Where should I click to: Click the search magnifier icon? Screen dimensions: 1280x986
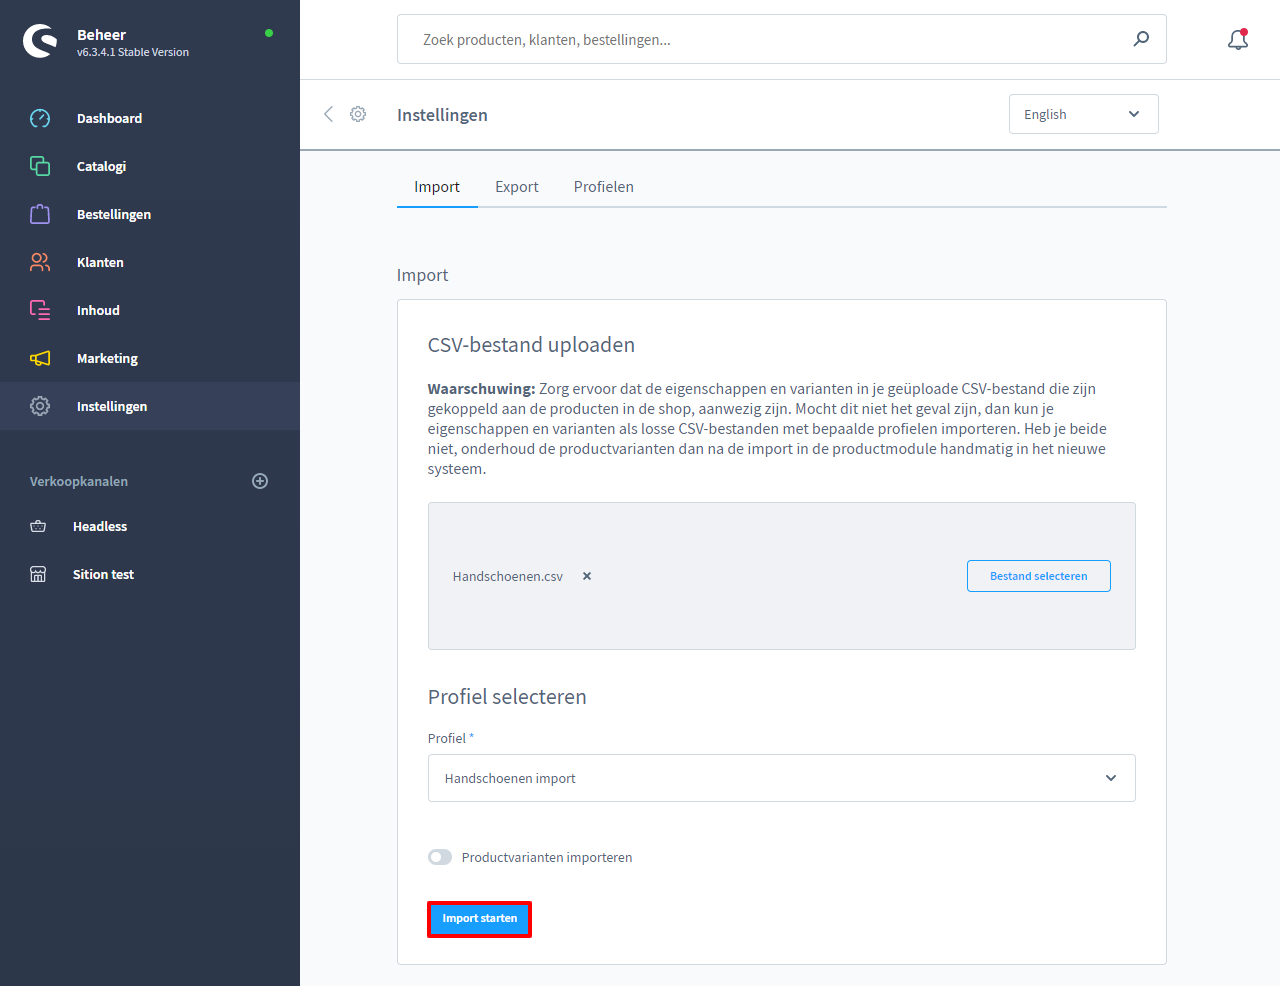coord(1141,39)
